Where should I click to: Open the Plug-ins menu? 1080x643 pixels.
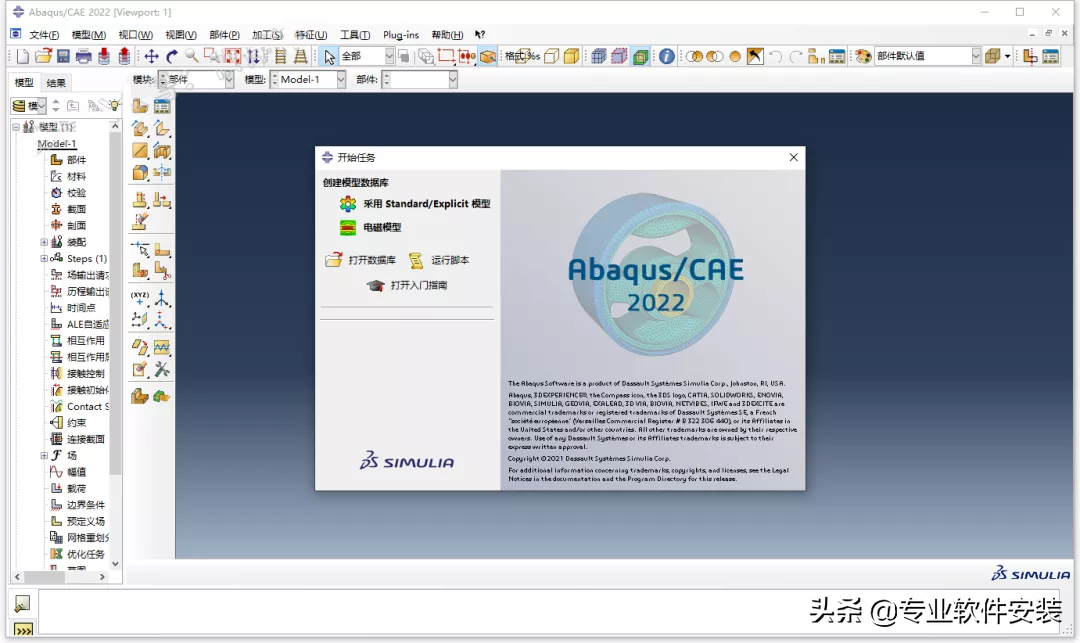399,34
